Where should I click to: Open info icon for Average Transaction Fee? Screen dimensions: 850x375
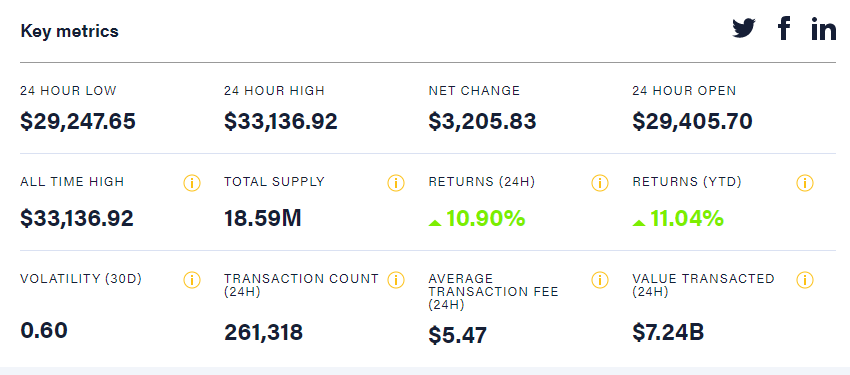click(600, 280)
